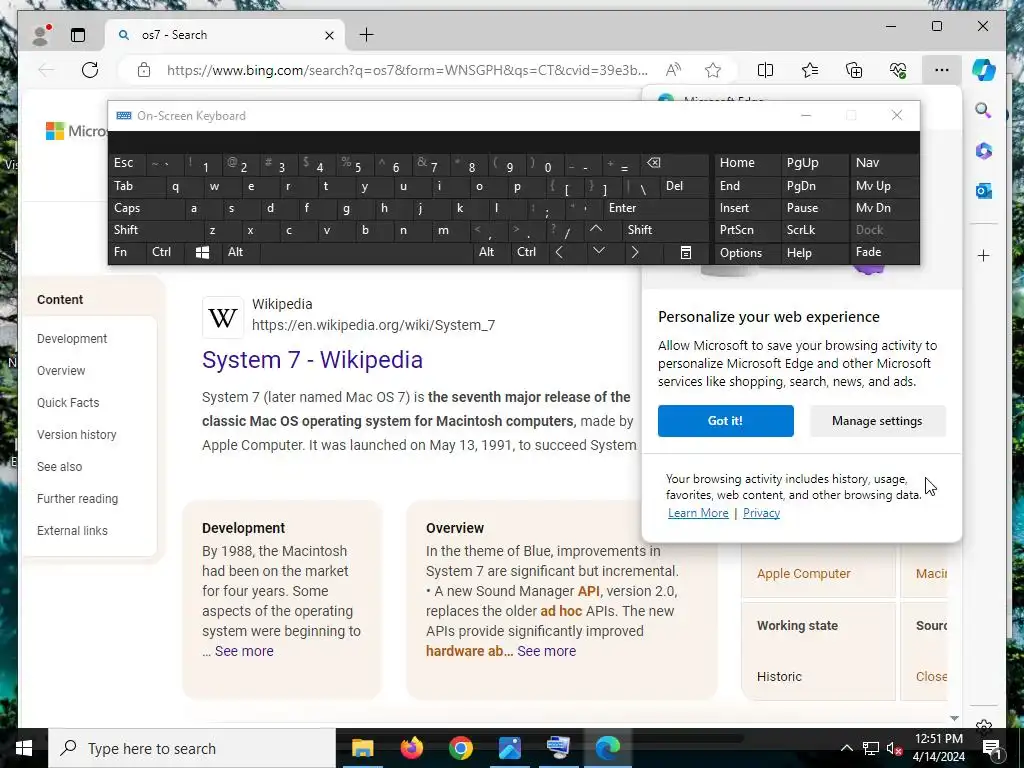Open the Collections icon
The image size is (1024, 768).
[x=854, y=70]
